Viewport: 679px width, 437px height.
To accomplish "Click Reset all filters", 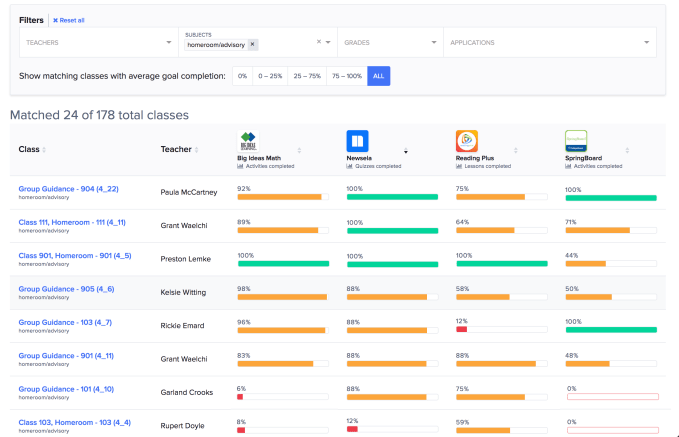I will (68, 20).
